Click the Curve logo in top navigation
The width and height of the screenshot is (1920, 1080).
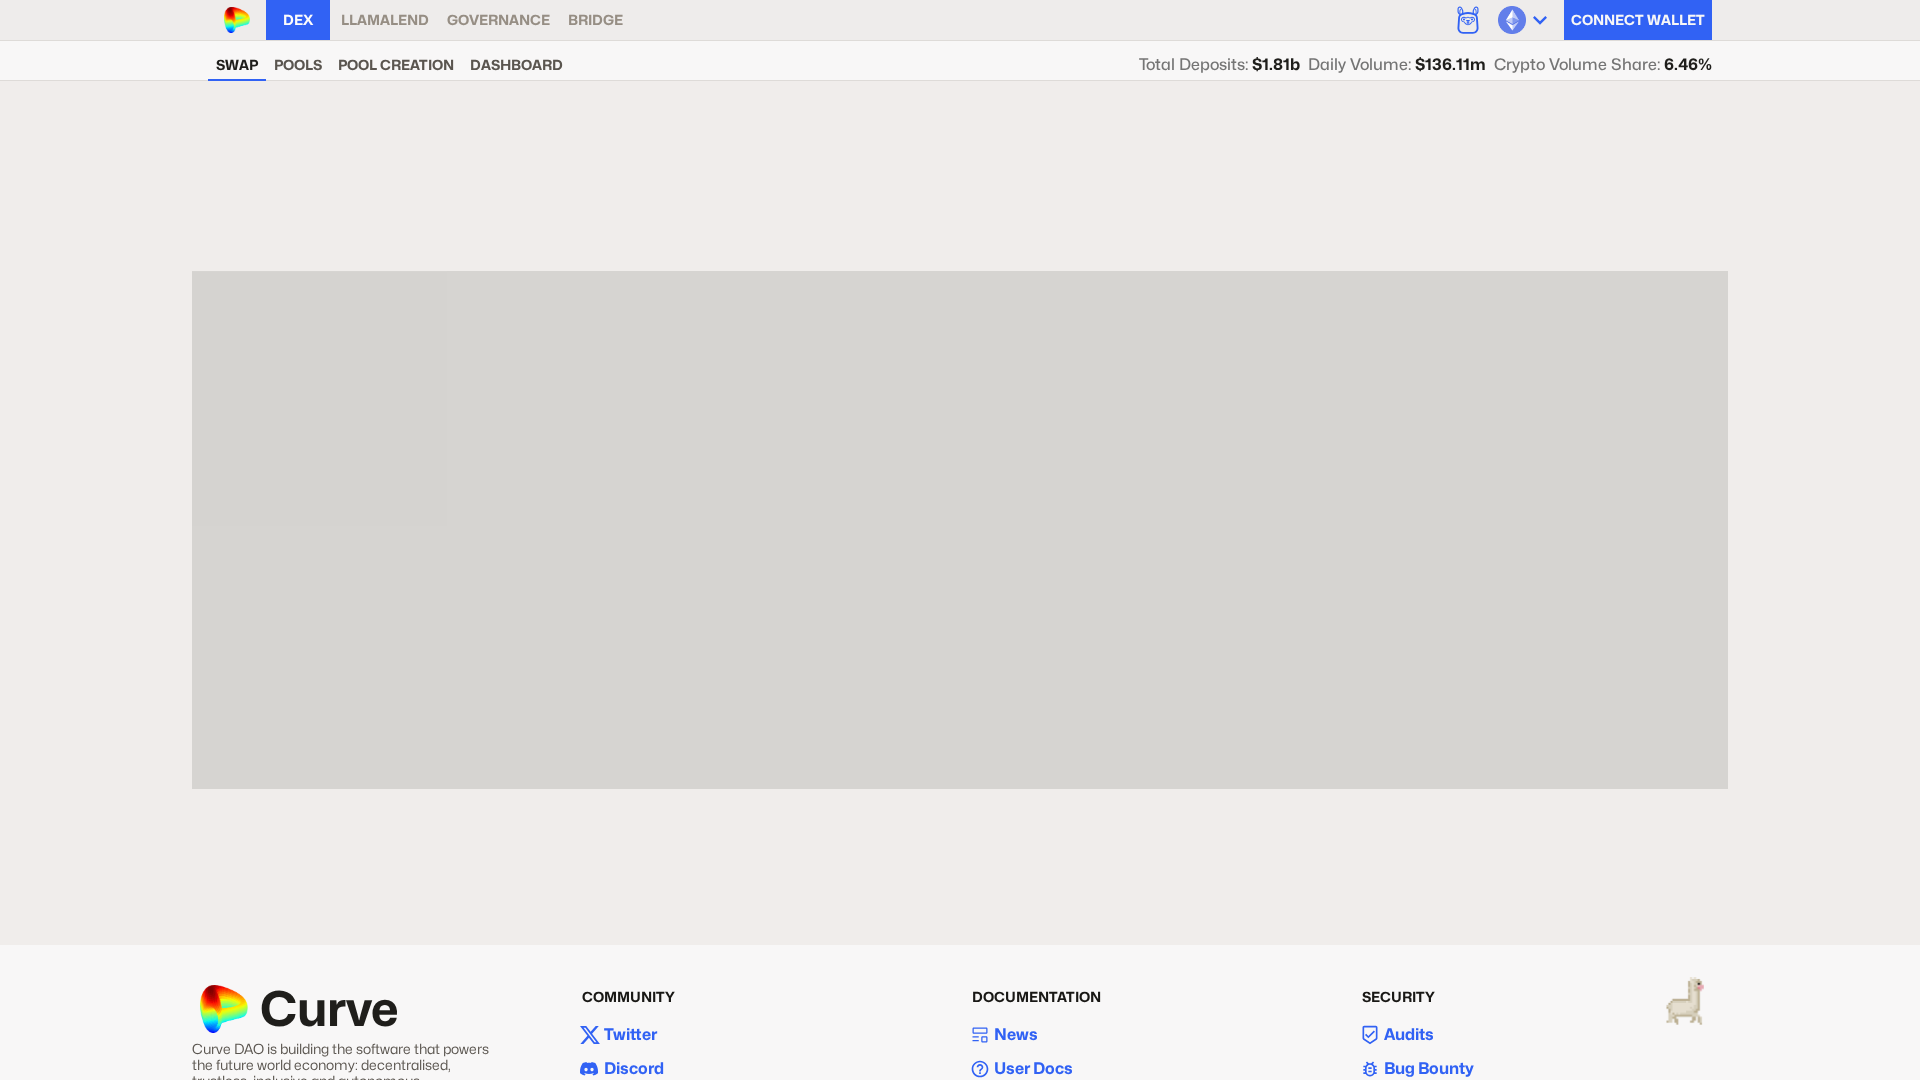[237, 20]
